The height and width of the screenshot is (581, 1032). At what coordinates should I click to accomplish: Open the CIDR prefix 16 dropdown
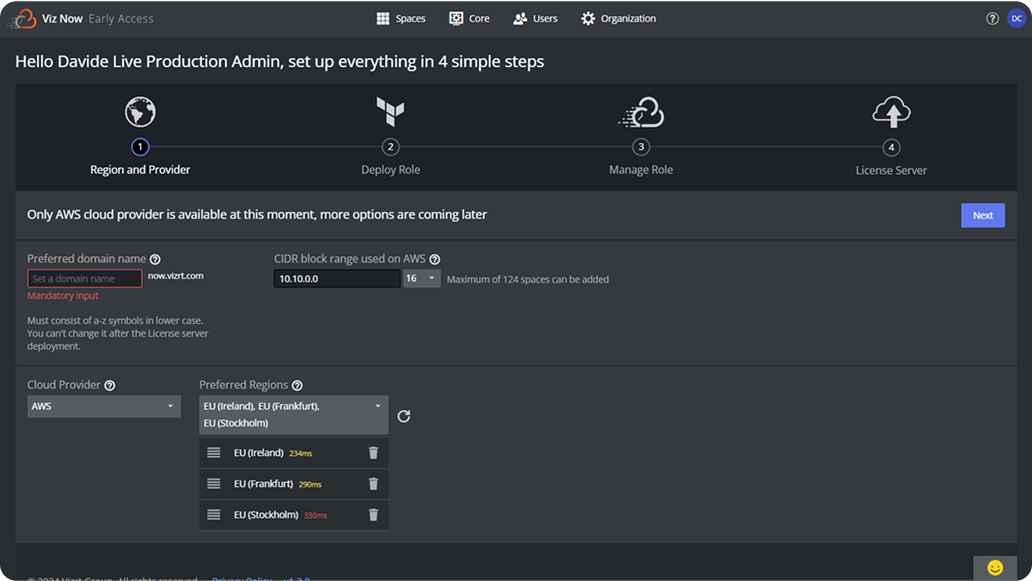pyautogui.click(x=421, y=278)
